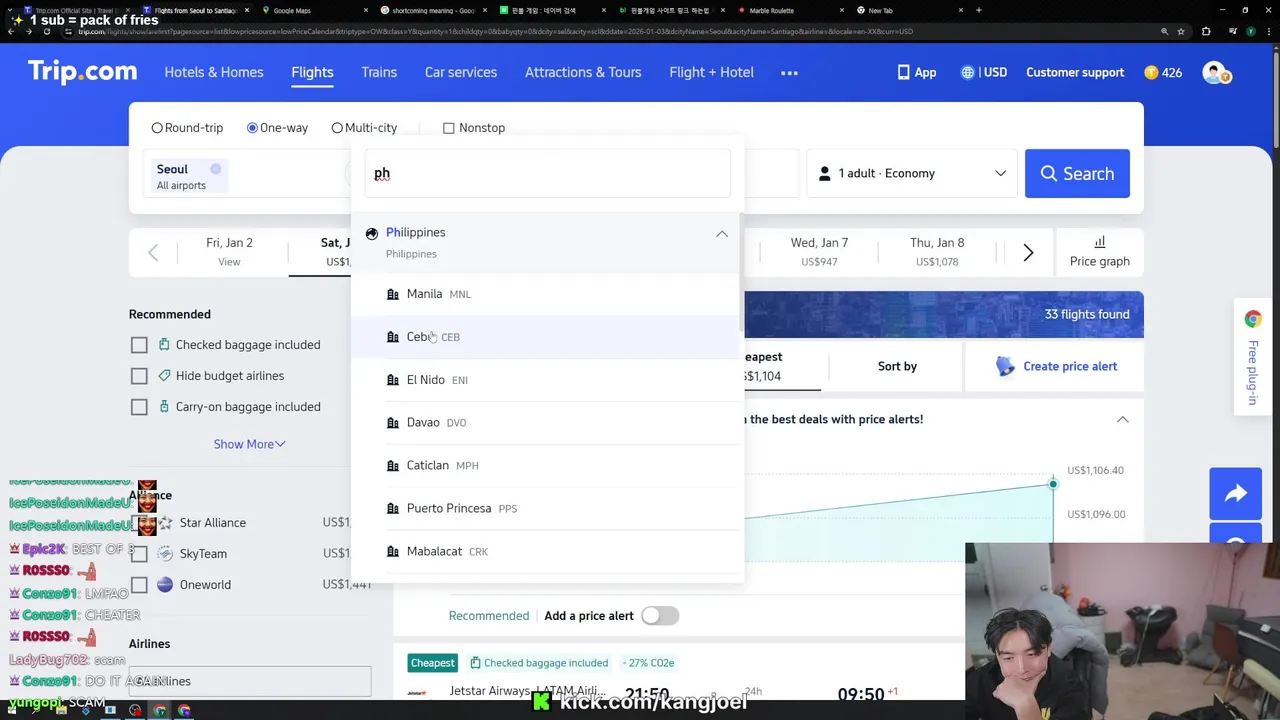The height and width of the screenshot is (720, 1280).
Task: Go to previous dates with left arrow
Action: (153, 252)
